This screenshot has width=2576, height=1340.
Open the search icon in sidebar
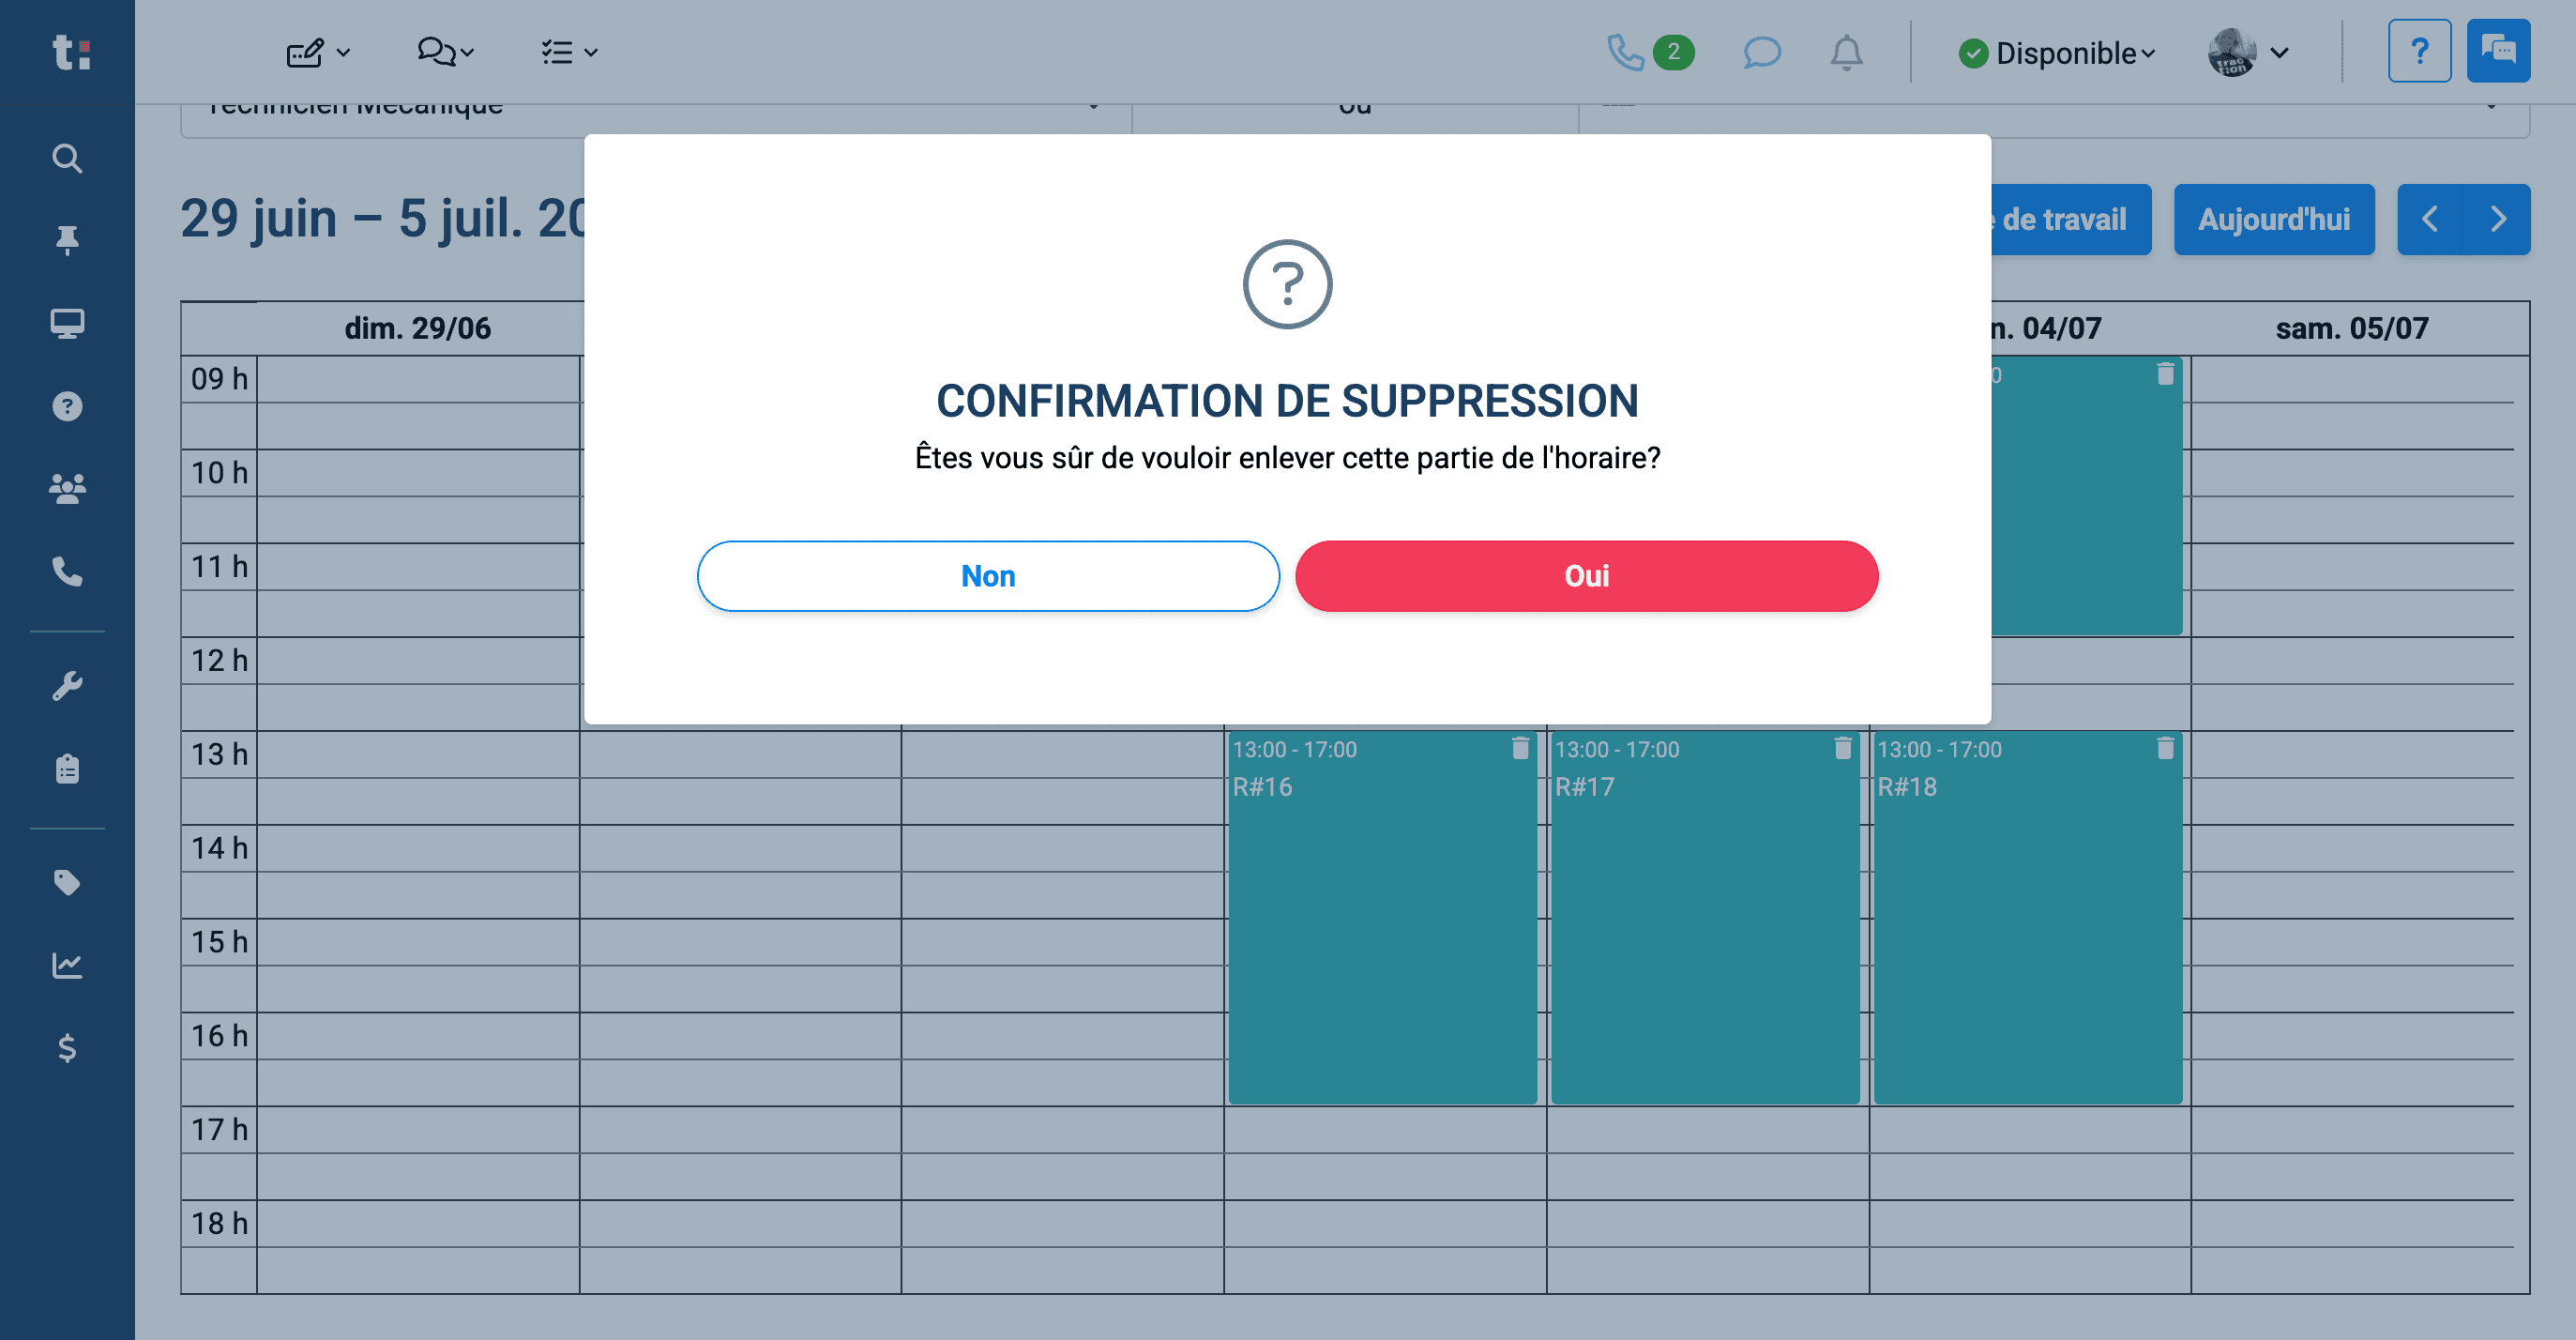point(67,158)
